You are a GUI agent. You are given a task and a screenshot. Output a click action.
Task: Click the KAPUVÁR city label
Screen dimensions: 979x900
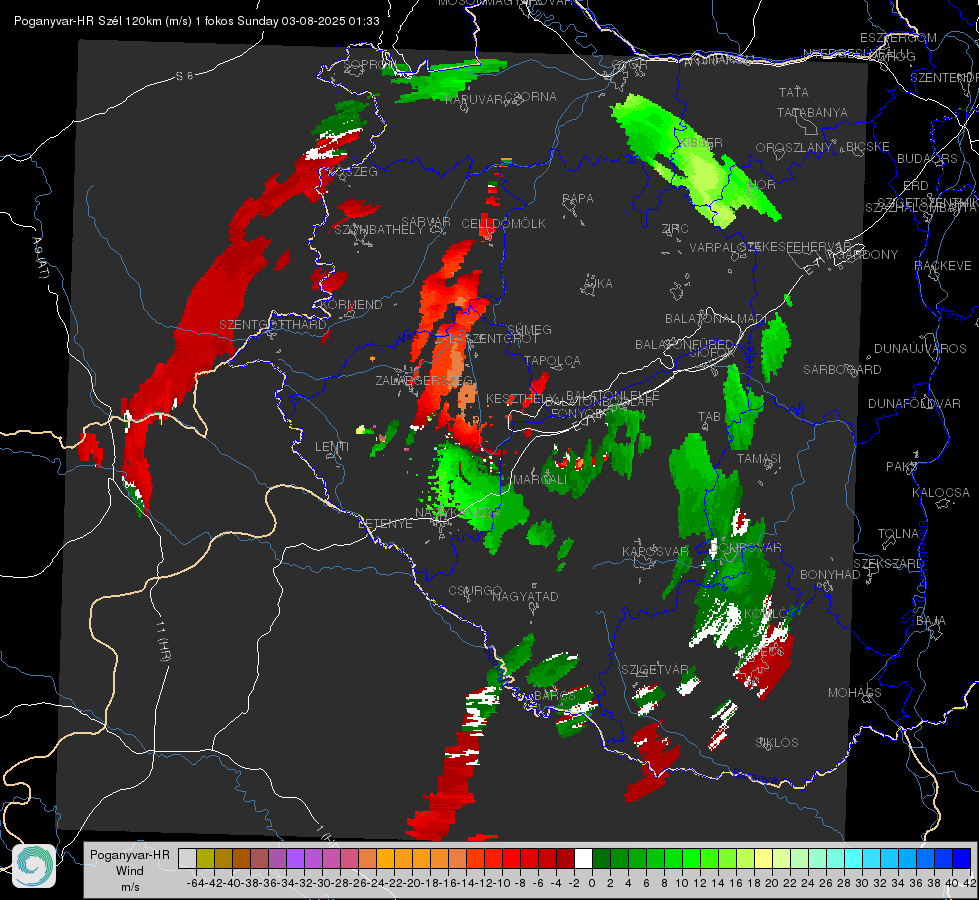tap(475, 100)
